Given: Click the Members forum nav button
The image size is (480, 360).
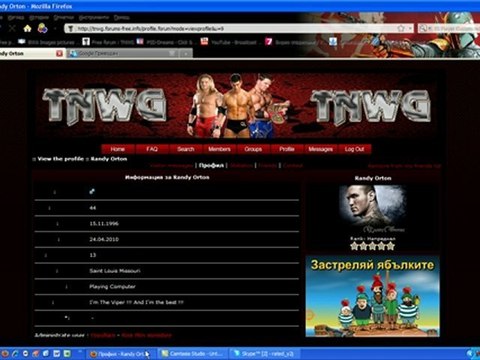Looking at the screenshot, I should point(219,149).
